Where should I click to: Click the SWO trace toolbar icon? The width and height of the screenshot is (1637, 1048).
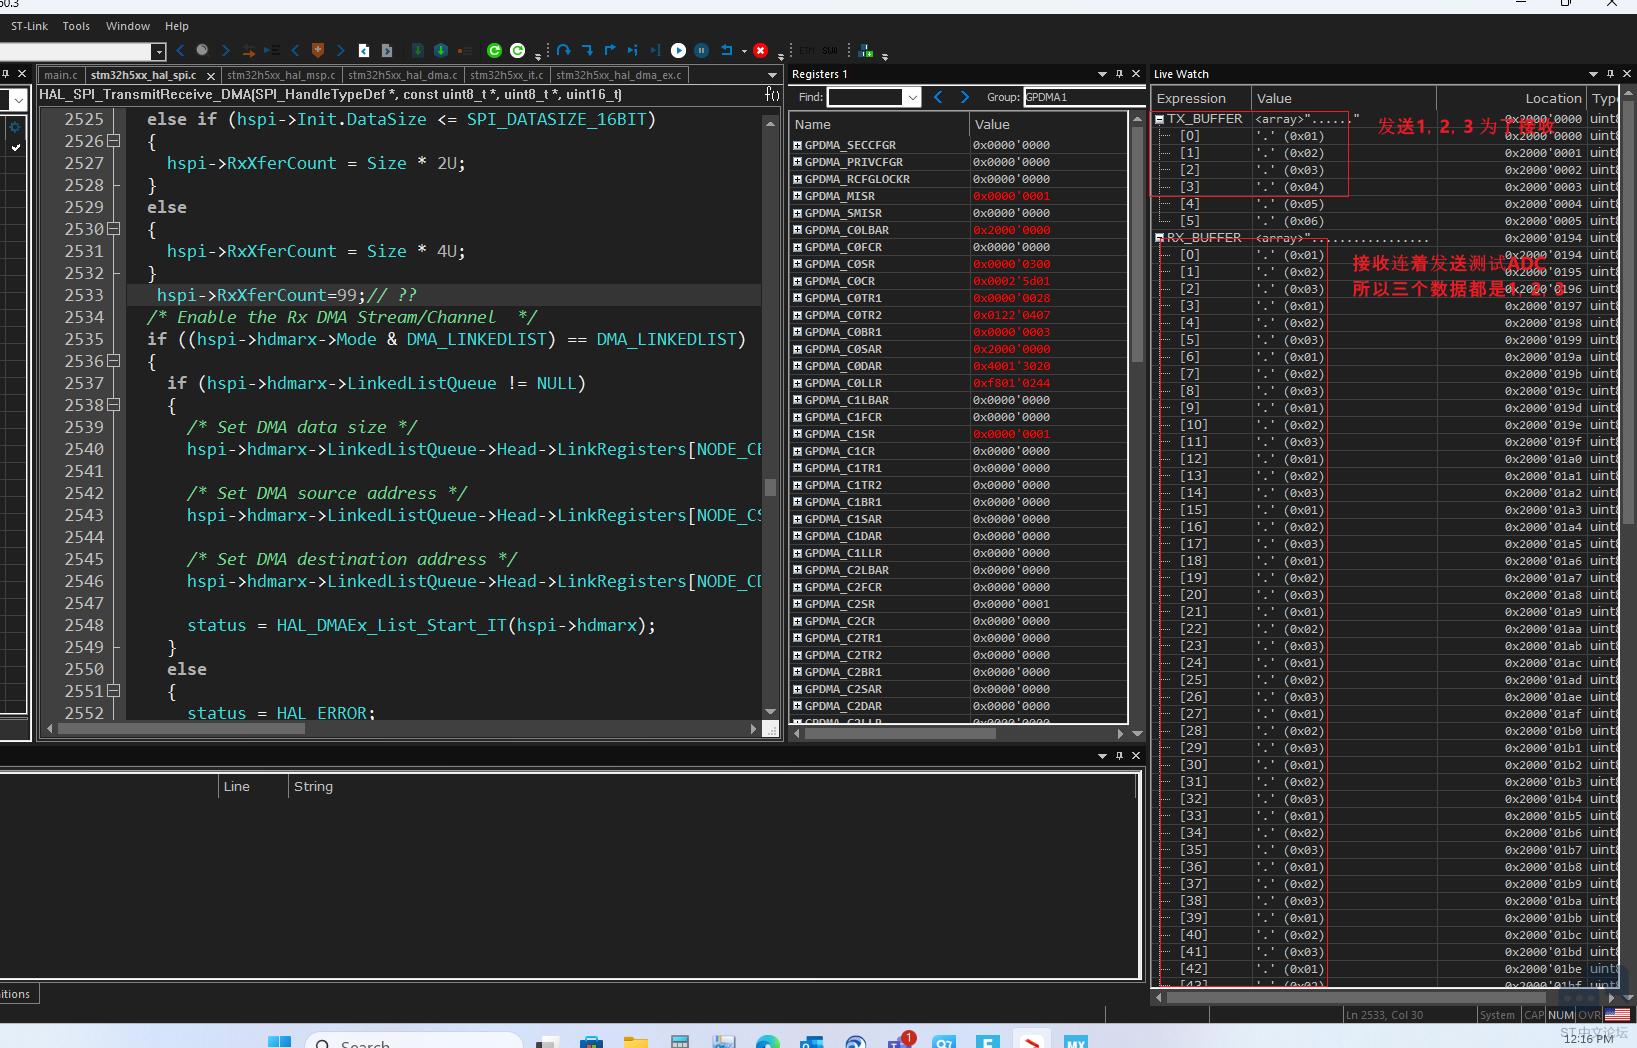click(830, 50)
